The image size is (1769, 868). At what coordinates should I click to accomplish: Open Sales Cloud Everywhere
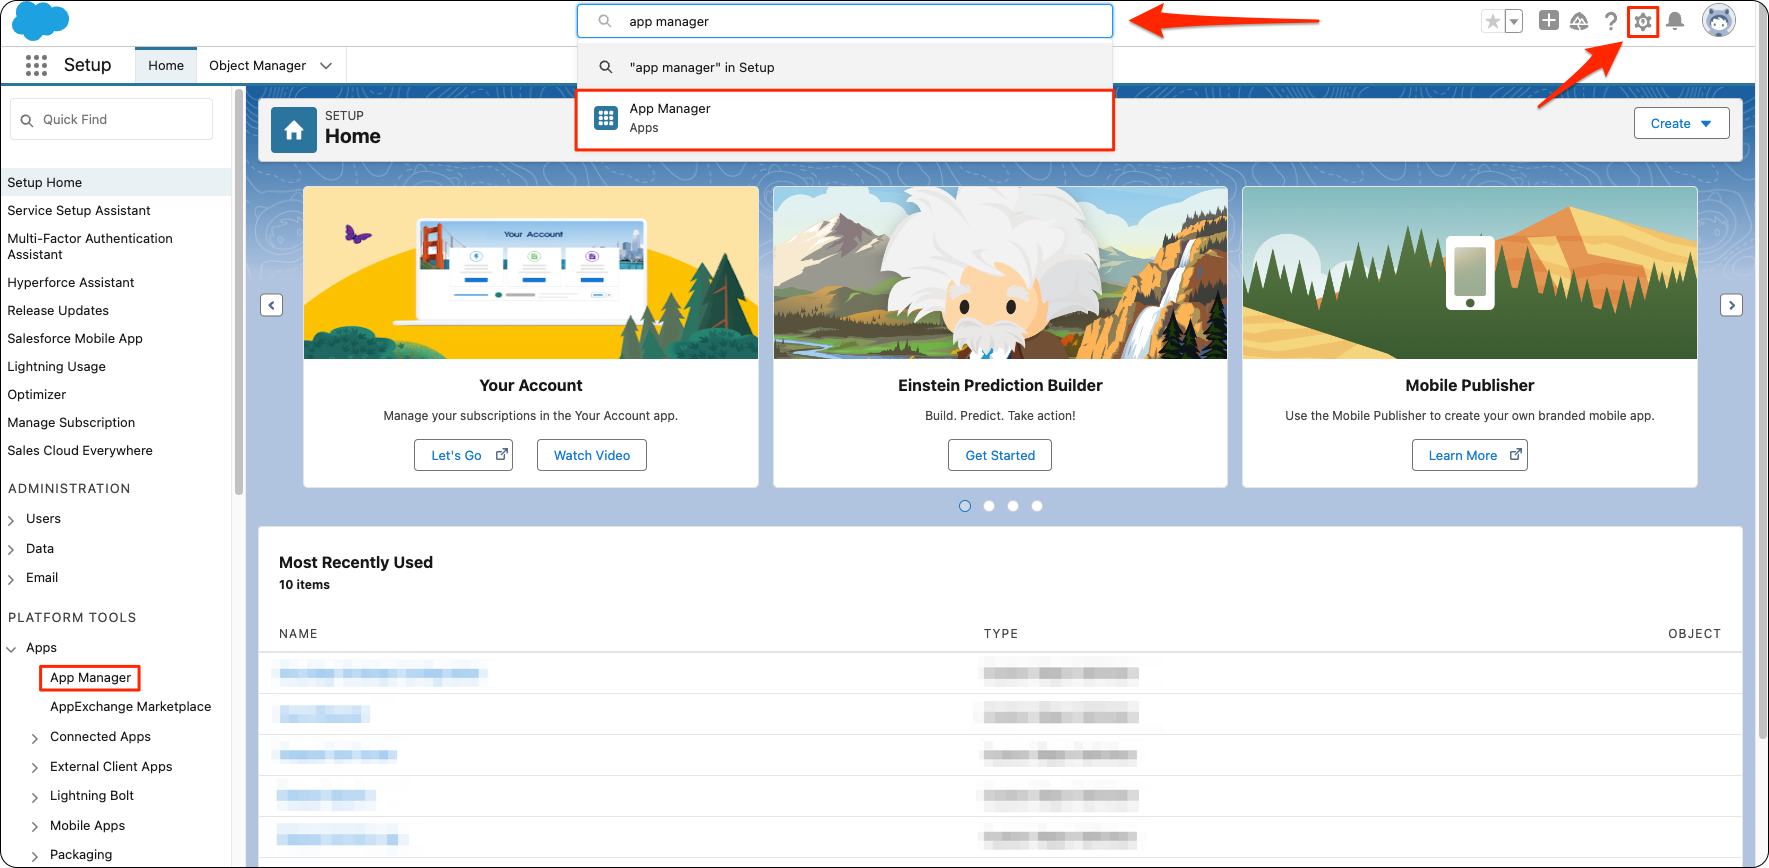coord(80,450)
